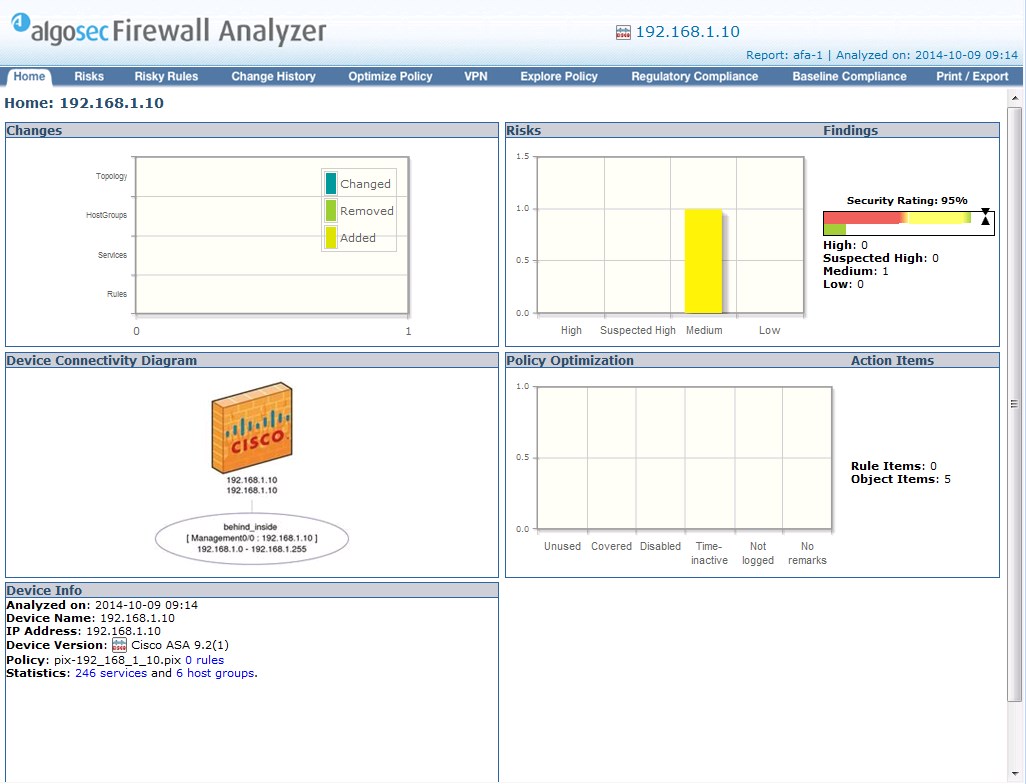Image resolution: width=1026 pixels, height=784 pixels.
Task: Click the Rule Items: 0 text
Action: [894, 466]
